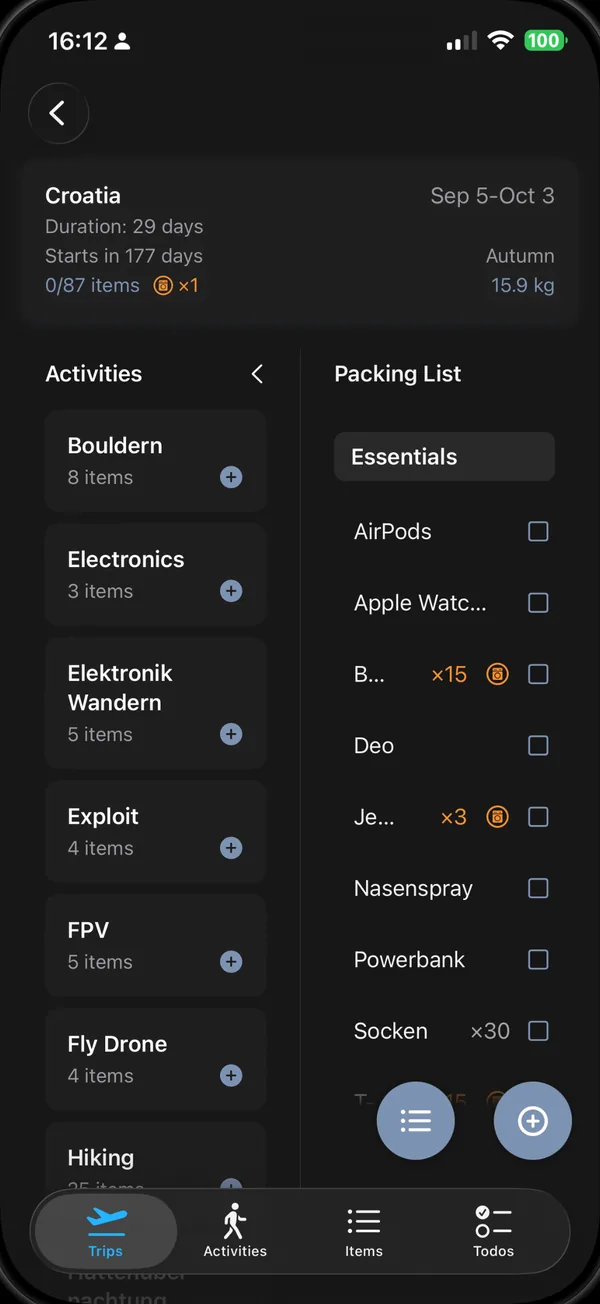The height and width of the screenshot is (1304, 600).
Task: Tap the 15.9 kg weight link
Action: (x=523, y=285)
